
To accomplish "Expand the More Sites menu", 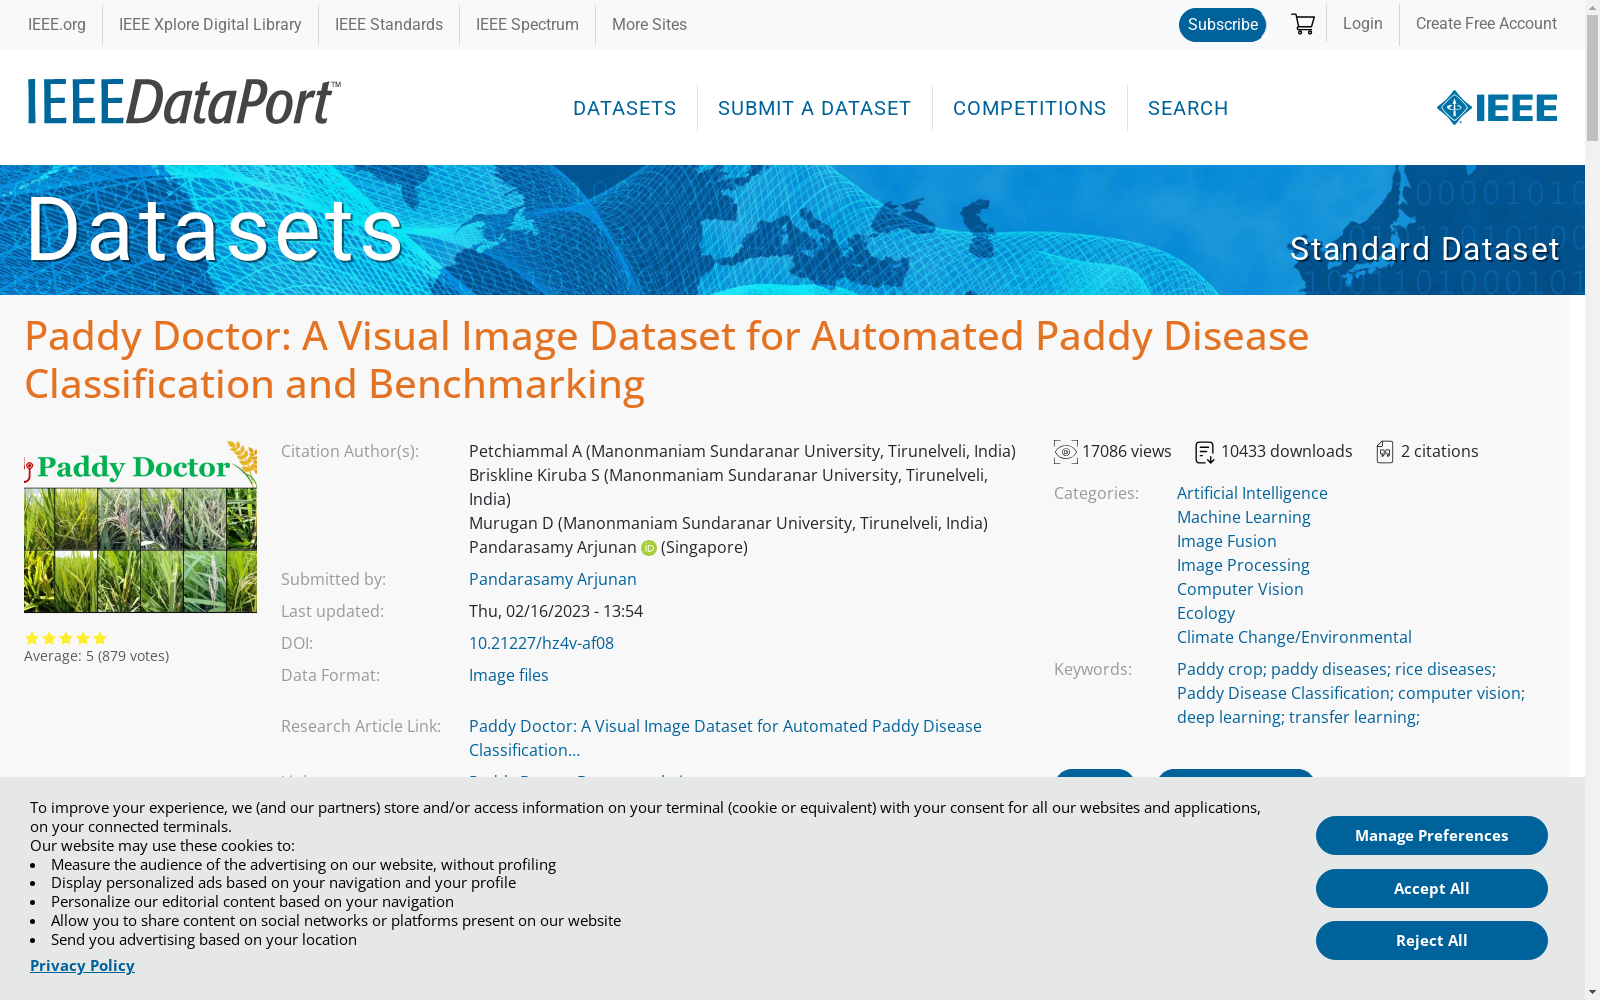I will [649, 25].
